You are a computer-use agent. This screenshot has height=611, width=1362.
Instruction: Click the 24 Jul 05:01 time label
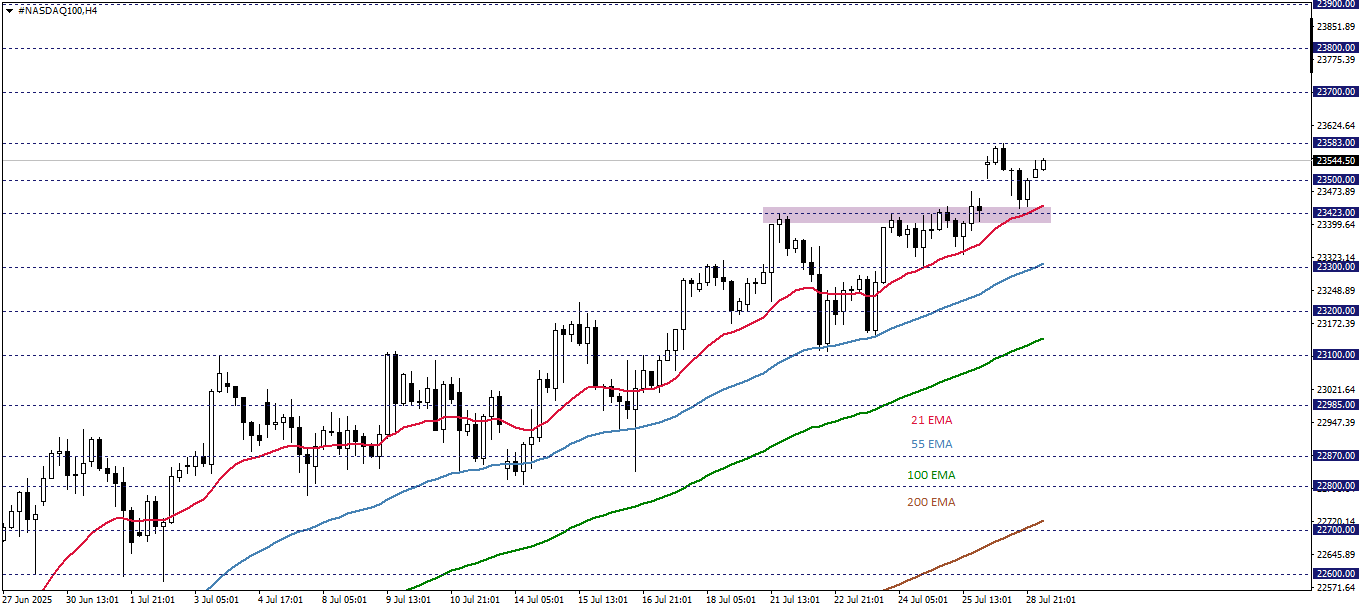[x=923, y=601]
